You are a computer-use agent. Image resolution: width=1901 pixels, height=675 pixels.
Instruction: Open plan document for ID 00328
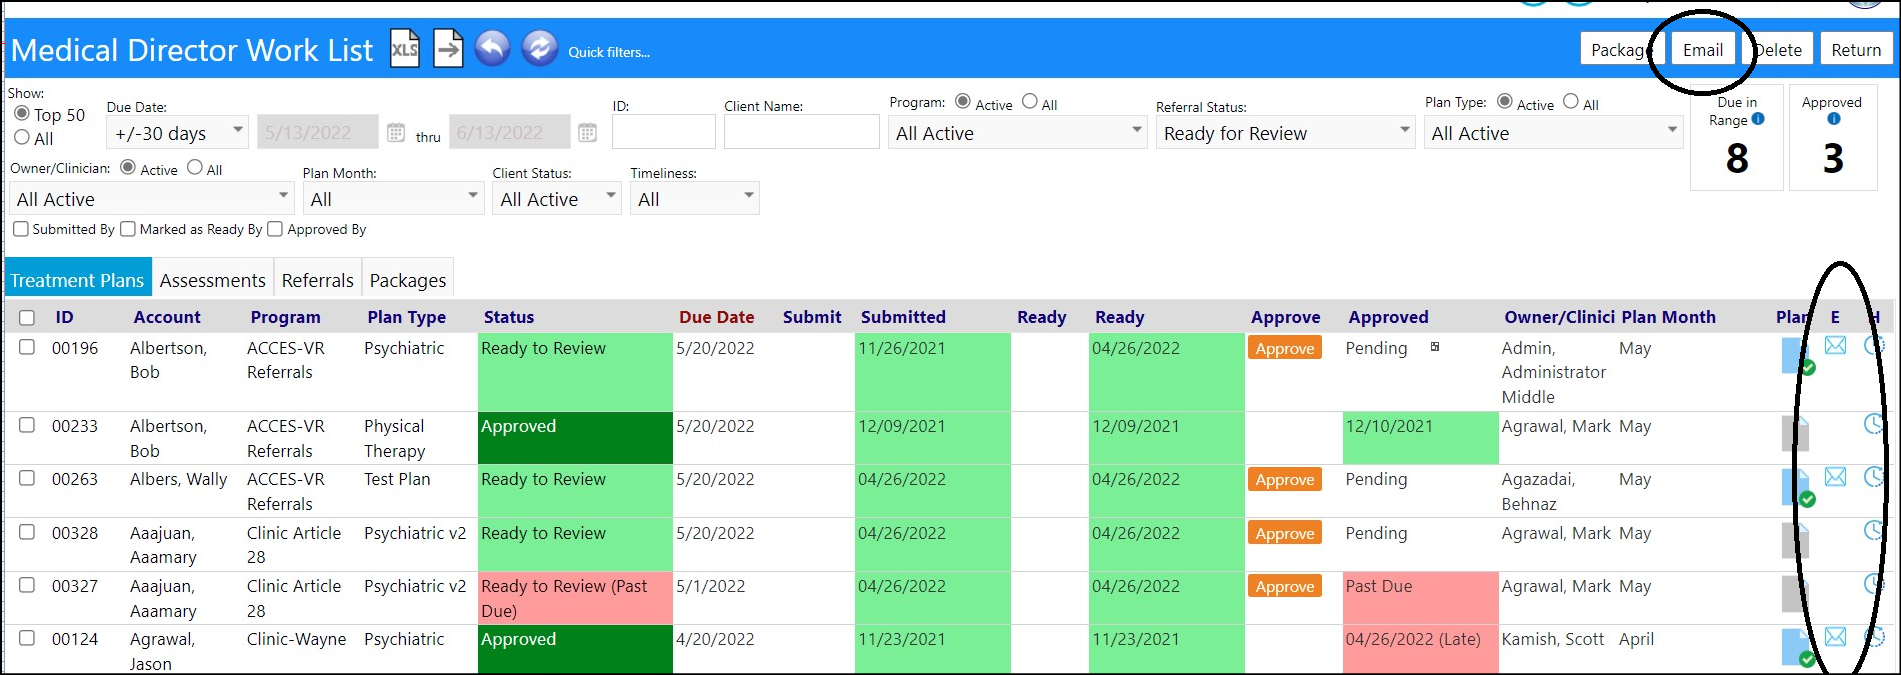(1796, 540)
